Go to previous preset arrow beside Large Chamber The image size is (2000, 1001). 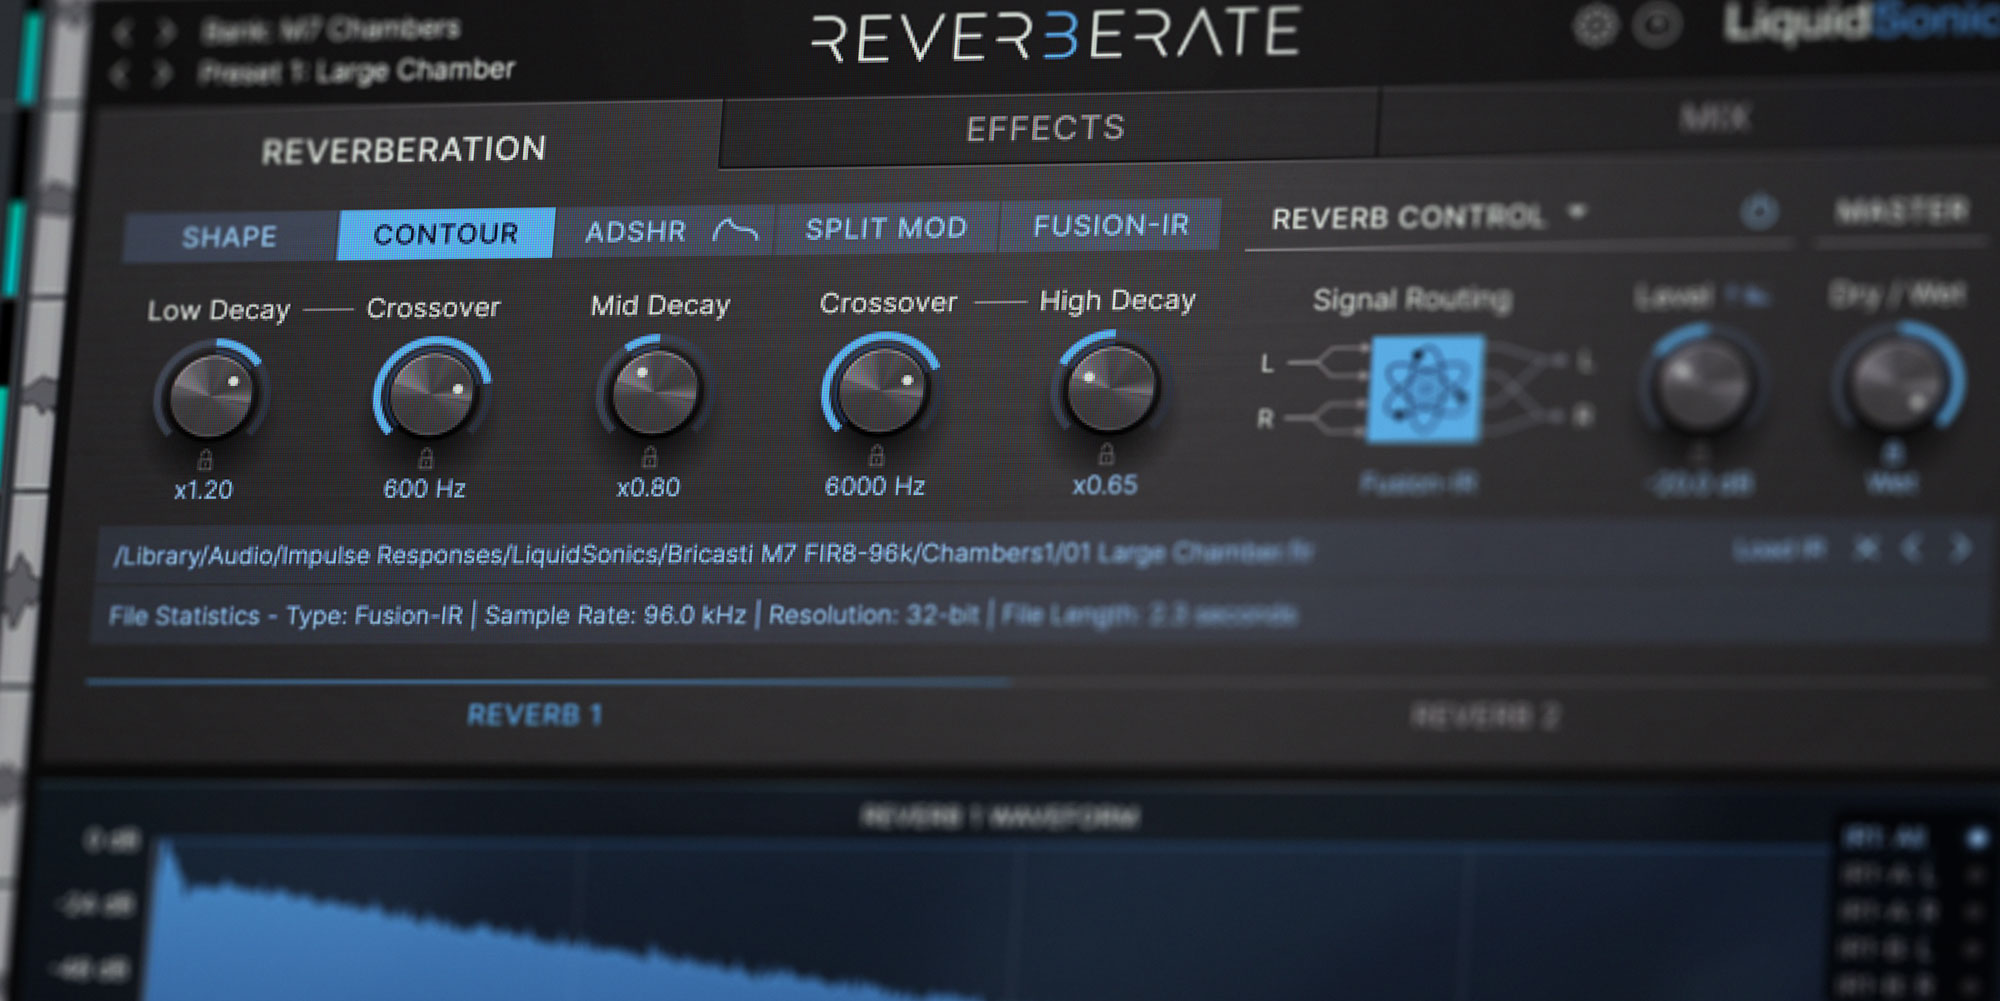[118, 74]
